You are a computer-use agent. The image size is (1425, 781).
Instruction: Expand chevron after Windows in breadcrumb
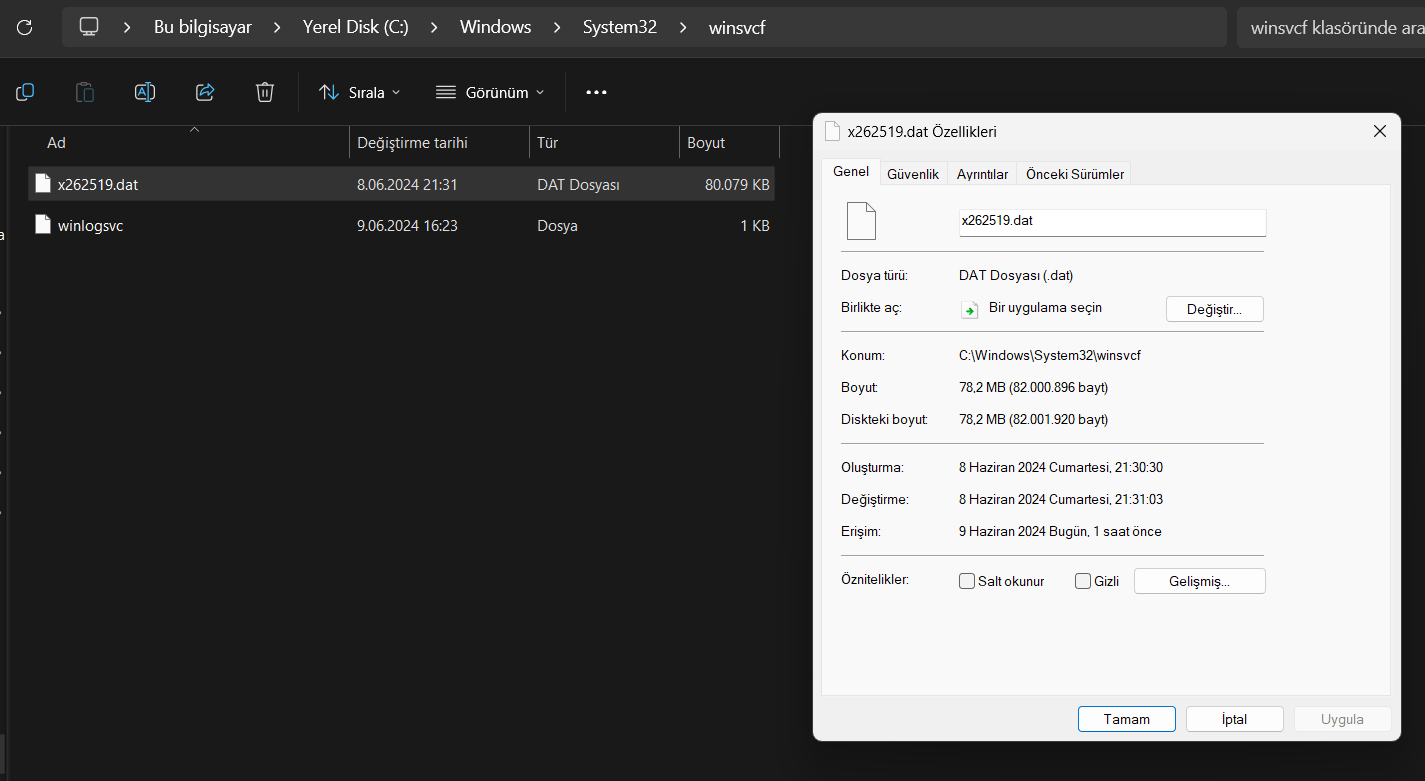557,27
